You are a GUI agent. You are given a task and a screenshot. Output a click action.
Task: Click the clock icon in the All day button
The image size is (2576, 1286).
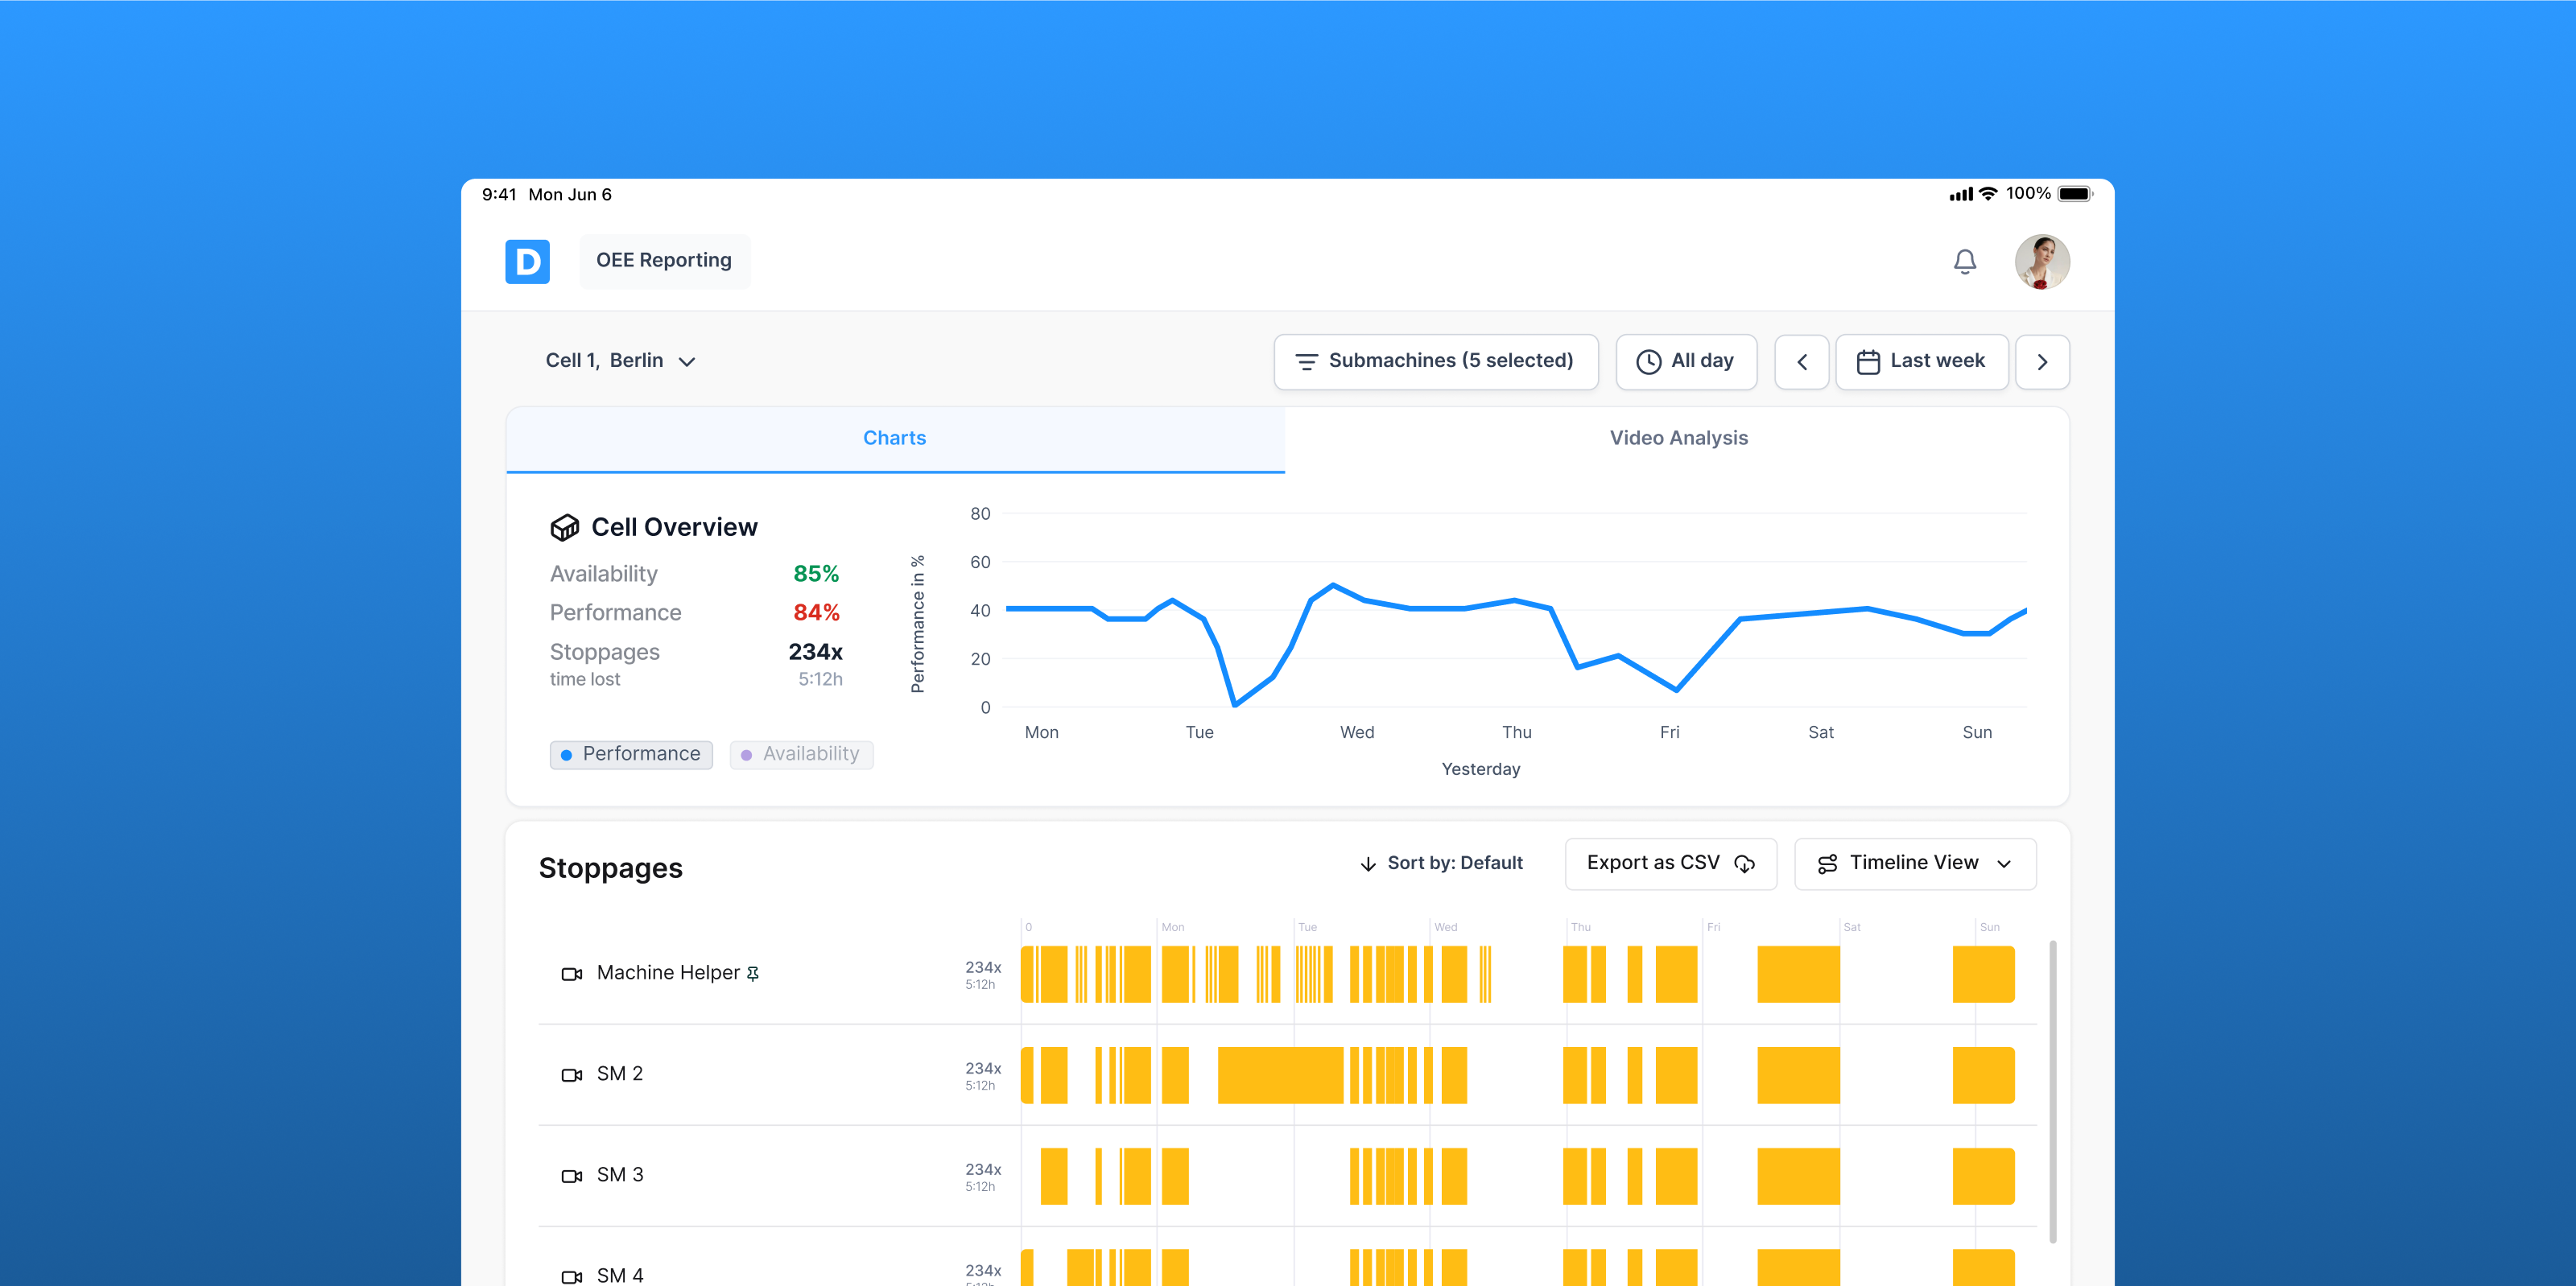tap(1648, 362)
